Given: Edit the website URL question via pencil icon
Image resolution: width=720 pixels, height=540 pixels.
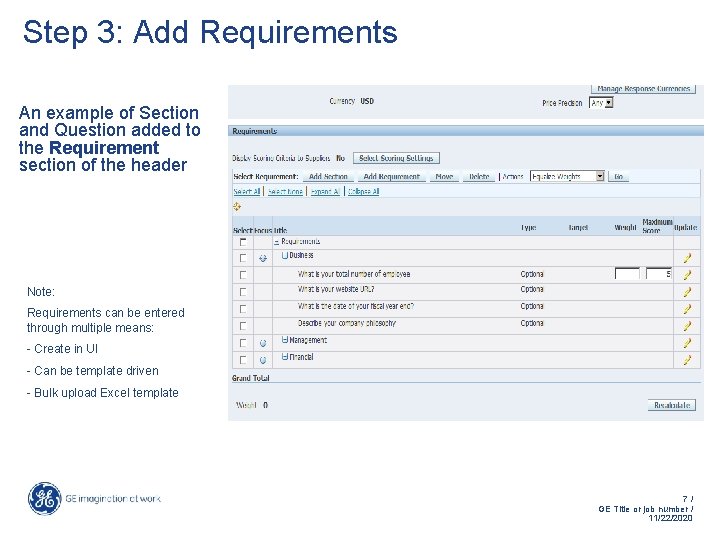Looking at the screenshot, I should (687, 292).
